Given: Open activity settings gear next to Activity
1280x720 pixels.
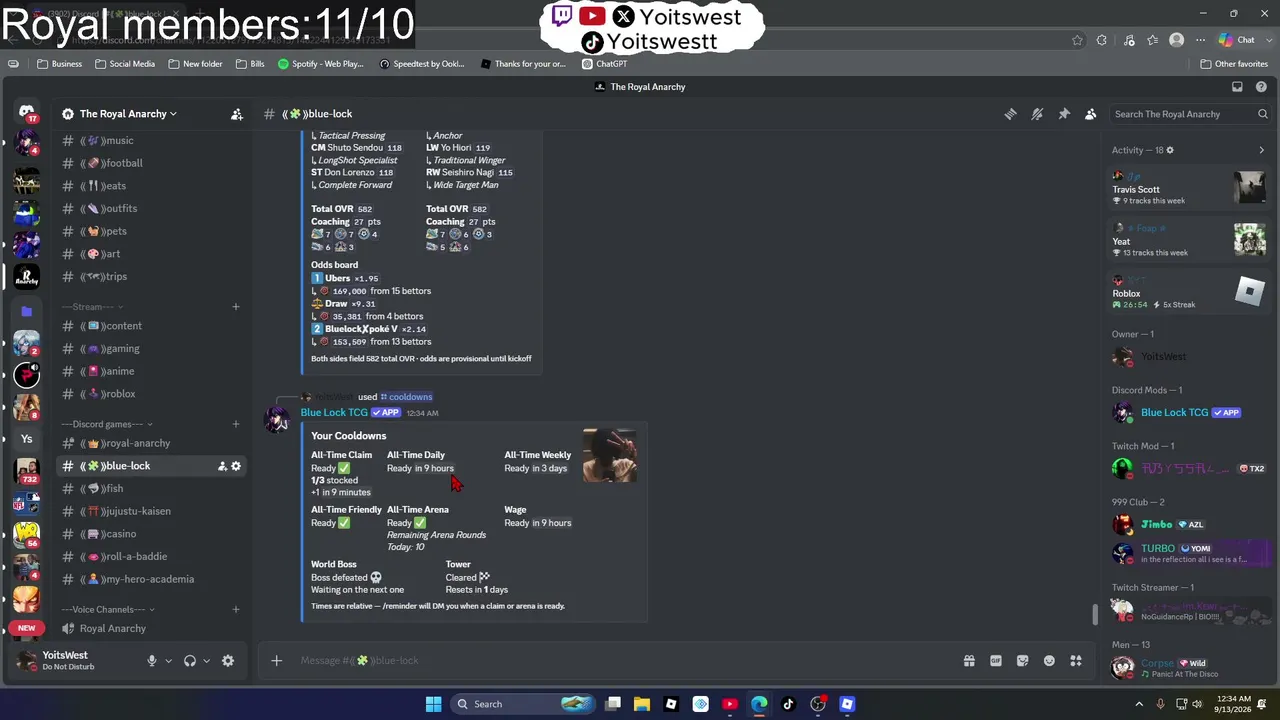Looking at the screenshot, I should [1170, 150].
